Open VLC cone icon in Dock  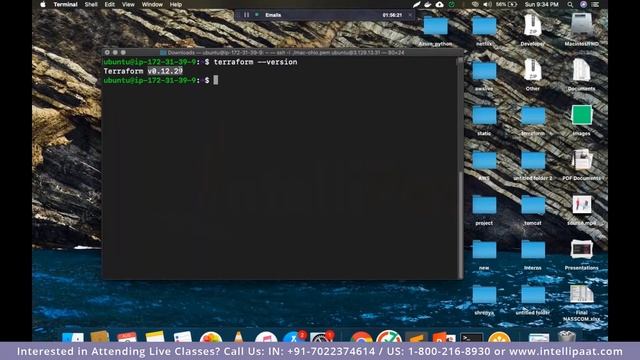click(x=238, y=337)
